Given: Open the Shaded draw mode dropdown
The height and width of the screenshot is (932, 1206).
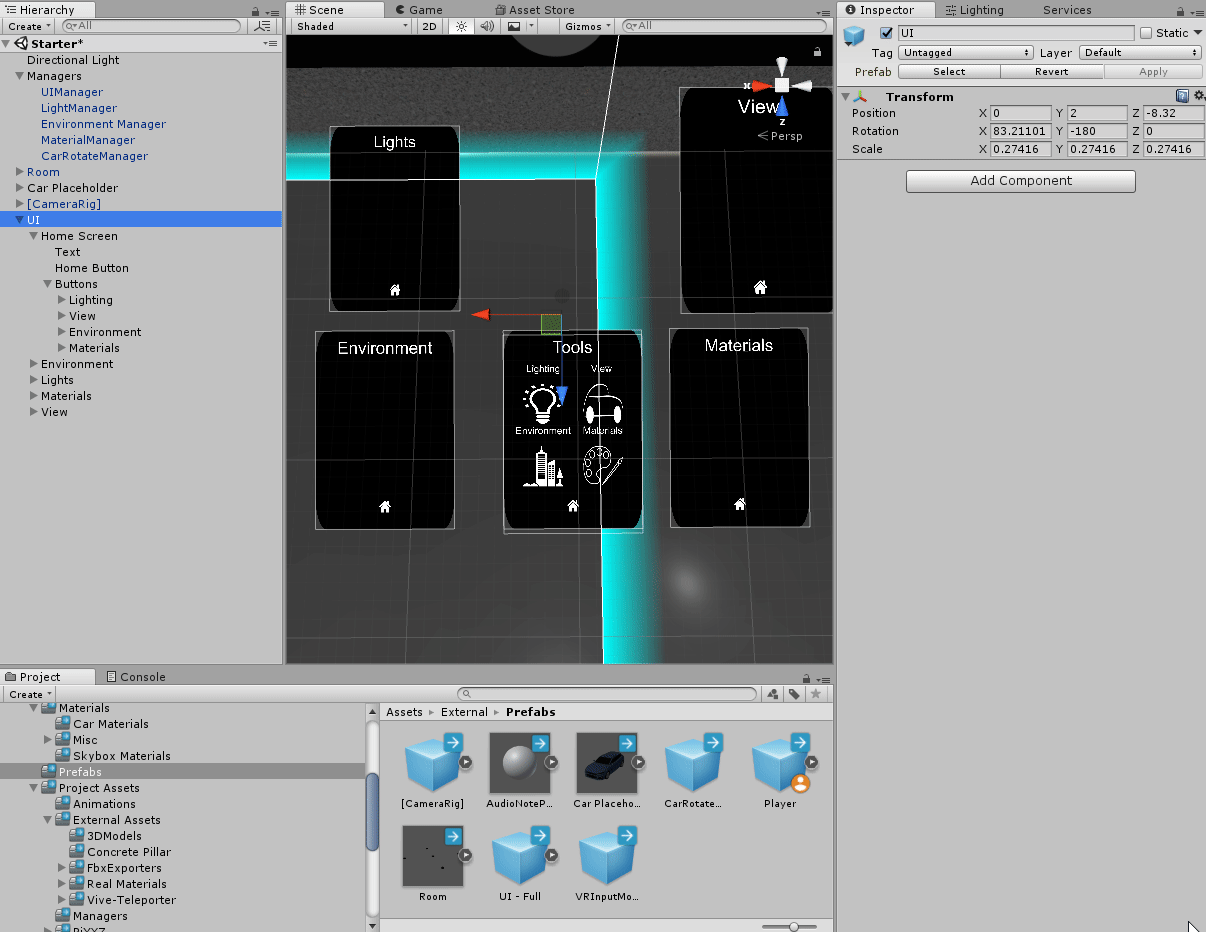Looking at the screenshot, I should point(351,26).
